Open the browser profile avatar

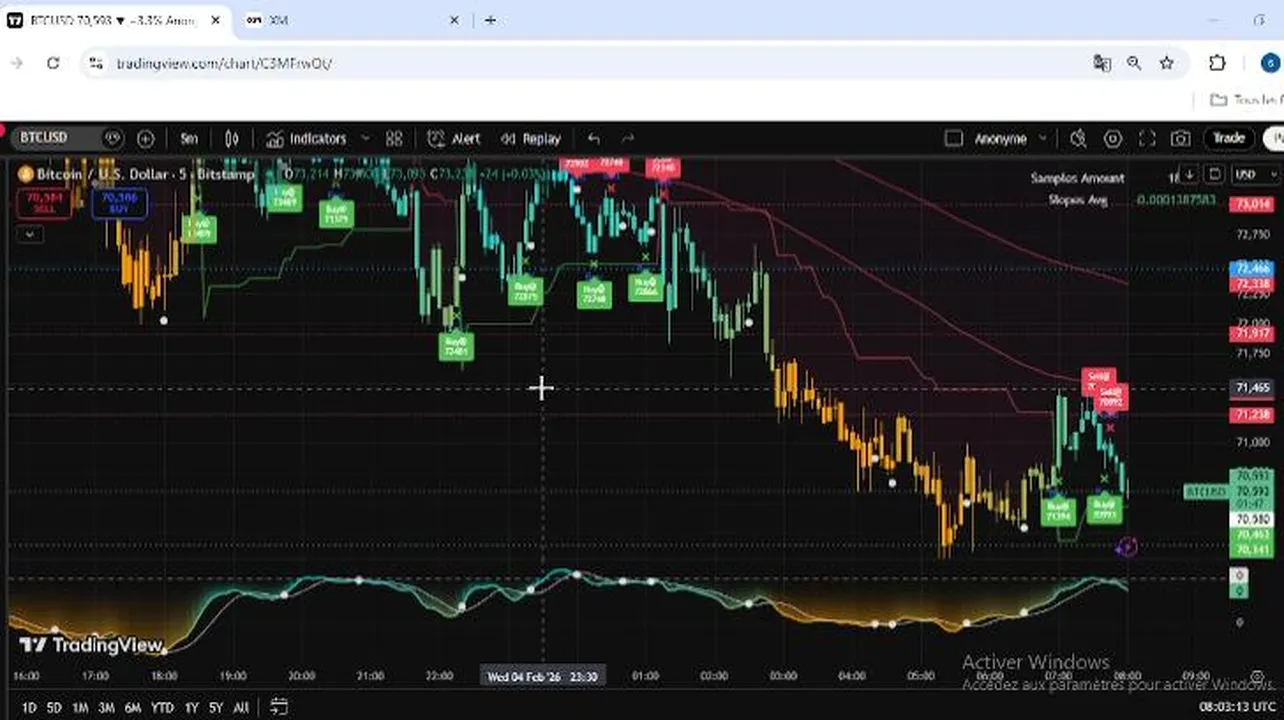[x=1270, y=63]
